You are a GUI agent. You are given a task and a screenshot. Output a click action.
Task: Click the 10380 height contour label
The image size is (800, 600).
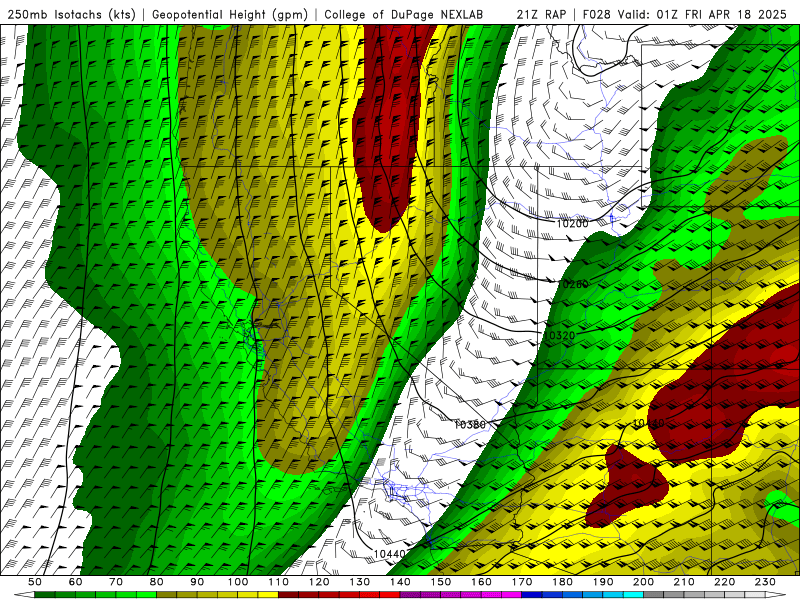pyautogui.click(x=470, y=424)
